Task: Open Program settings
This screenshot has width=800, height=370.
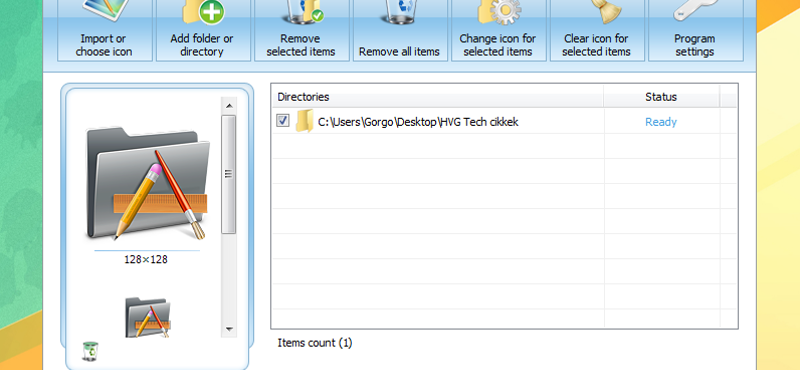Action: pos(695,31)
